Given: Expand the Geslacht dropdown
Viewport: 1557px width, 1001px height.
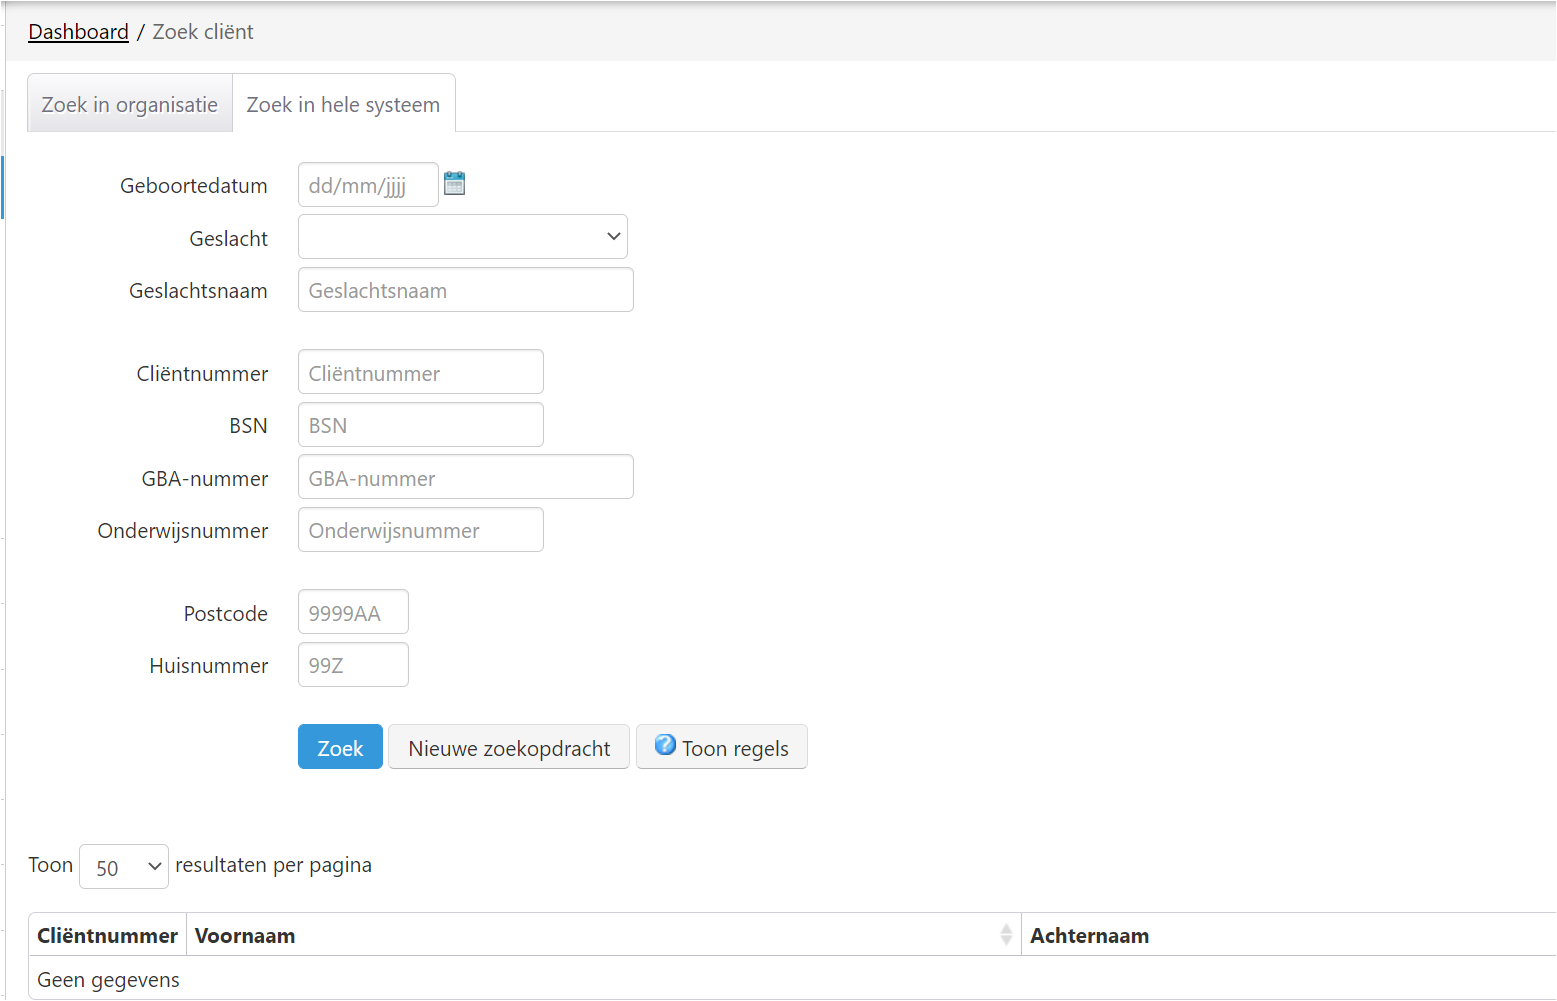Looking at the screenshot, I should pos(463,237).
